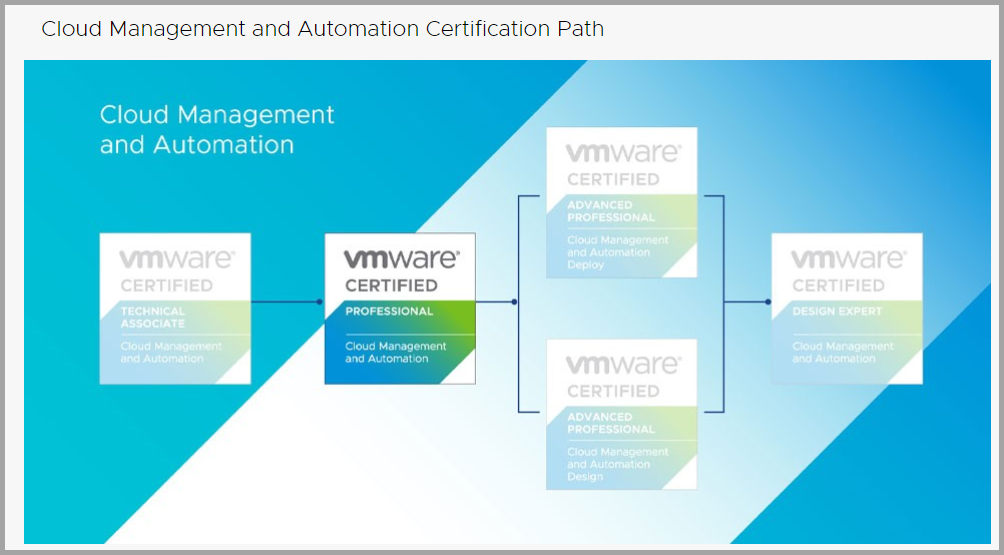Click 'TECHNICAL ASSOCIATE' label on first badge
The image size is (1004, 555).
tap(153, 318)
